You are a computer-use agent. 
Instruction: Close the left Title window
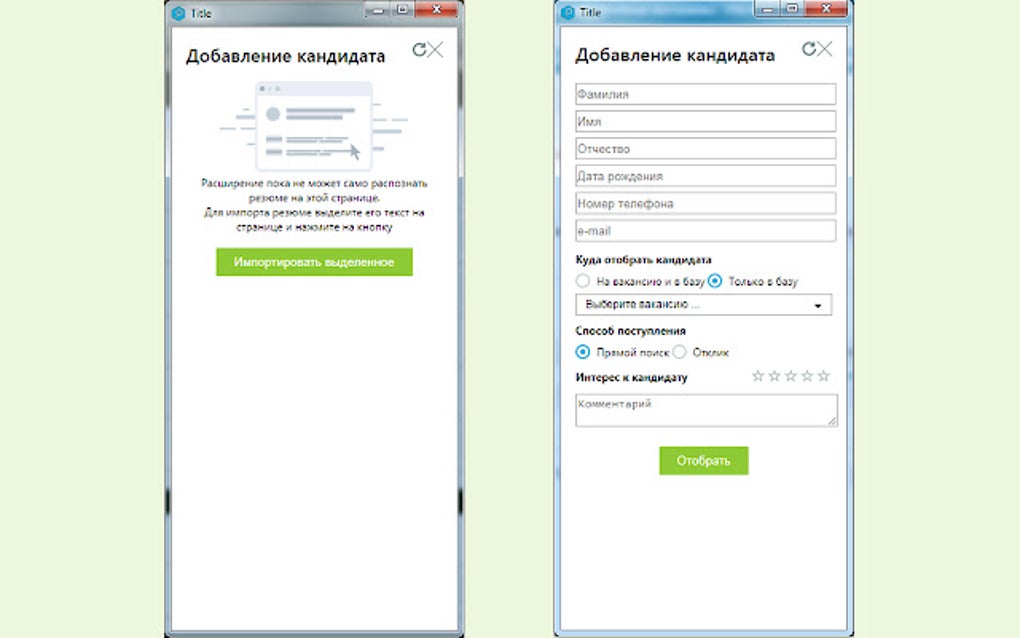pyautogui.click(x=437, y=10)
